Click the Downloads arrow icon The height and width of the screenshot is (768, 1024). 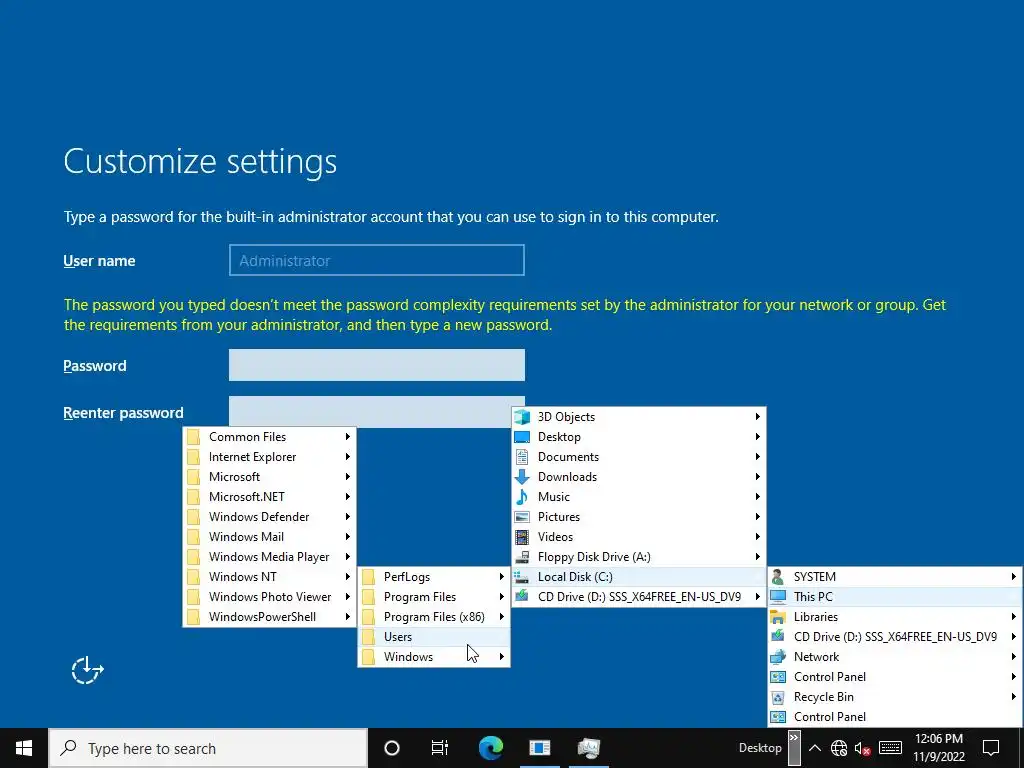[522, 477]
